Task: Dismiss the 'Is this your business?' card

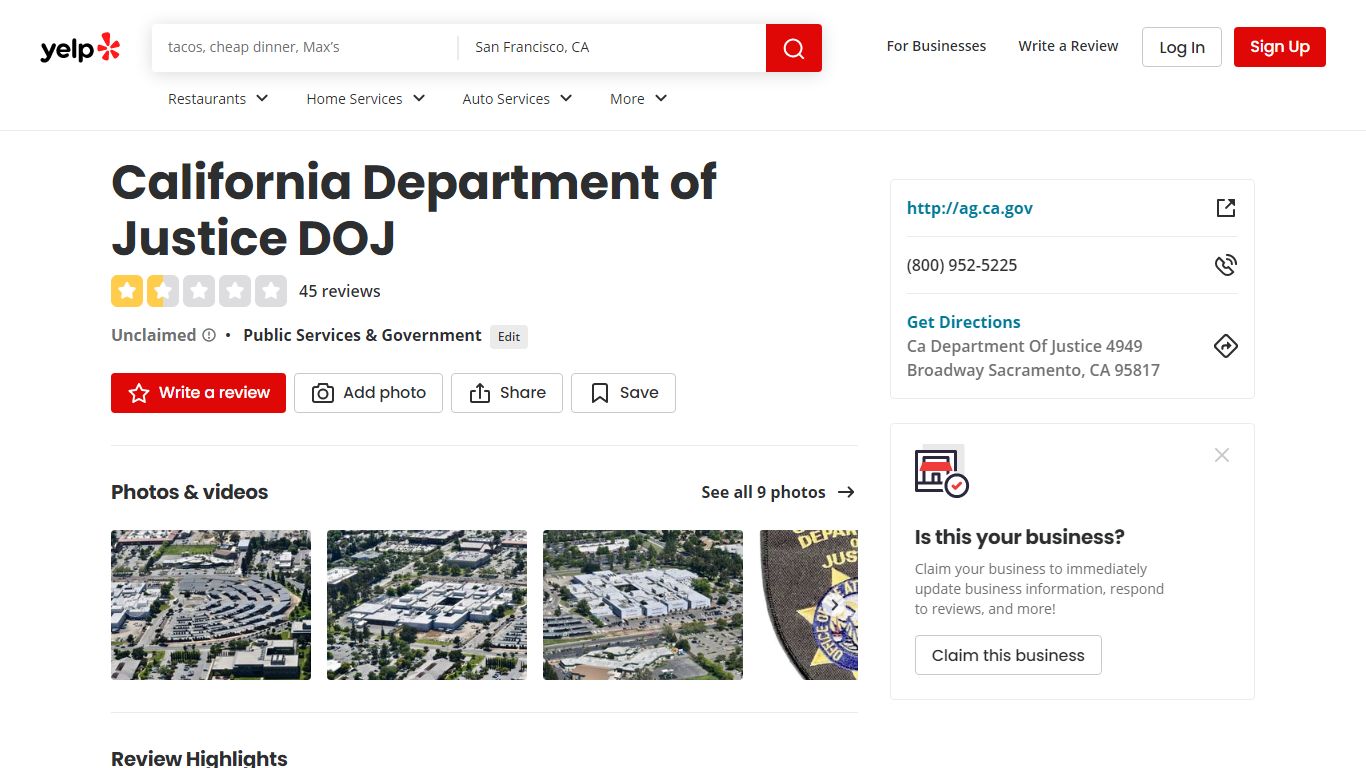Action: [1222, 455]
